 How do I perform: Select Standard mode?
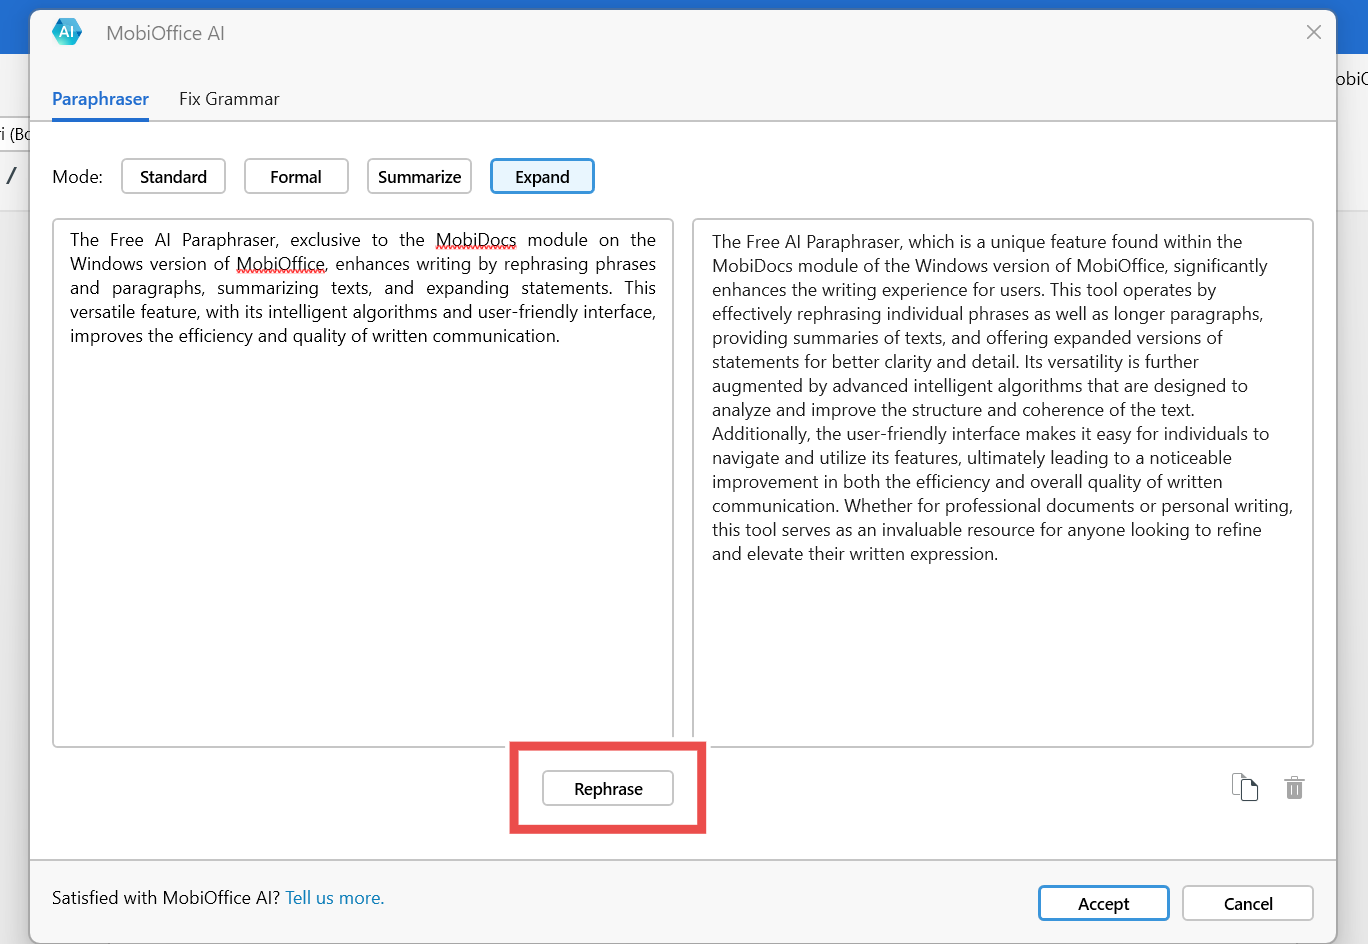[x=173, y=176]
